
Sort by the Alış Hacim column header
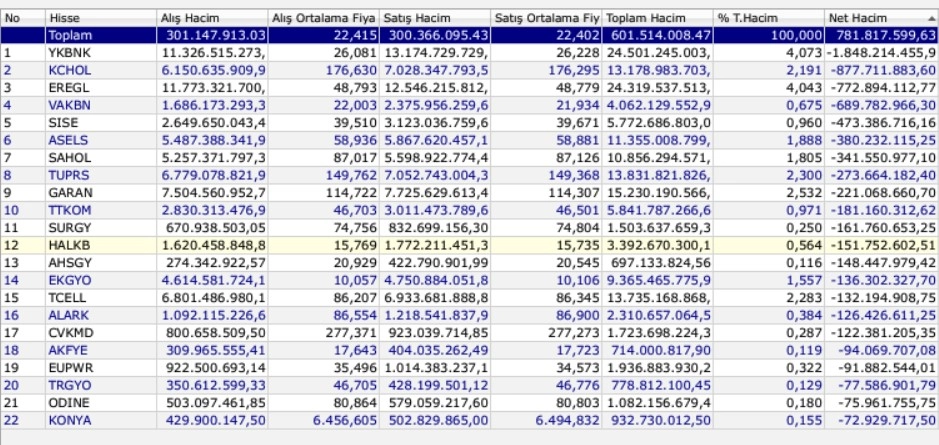(x=211, y=18)
